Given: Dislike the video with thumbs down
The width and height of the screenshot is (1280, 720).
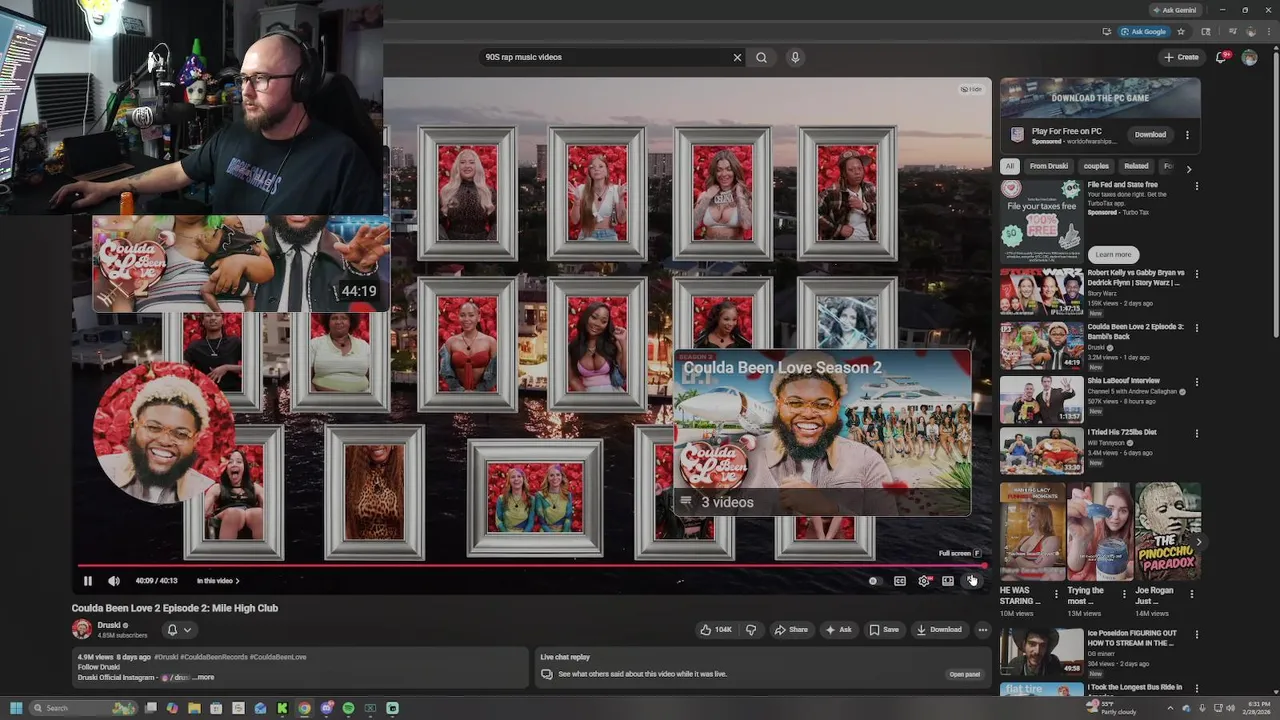Looking at the screenshot, I should coord(751,630).
